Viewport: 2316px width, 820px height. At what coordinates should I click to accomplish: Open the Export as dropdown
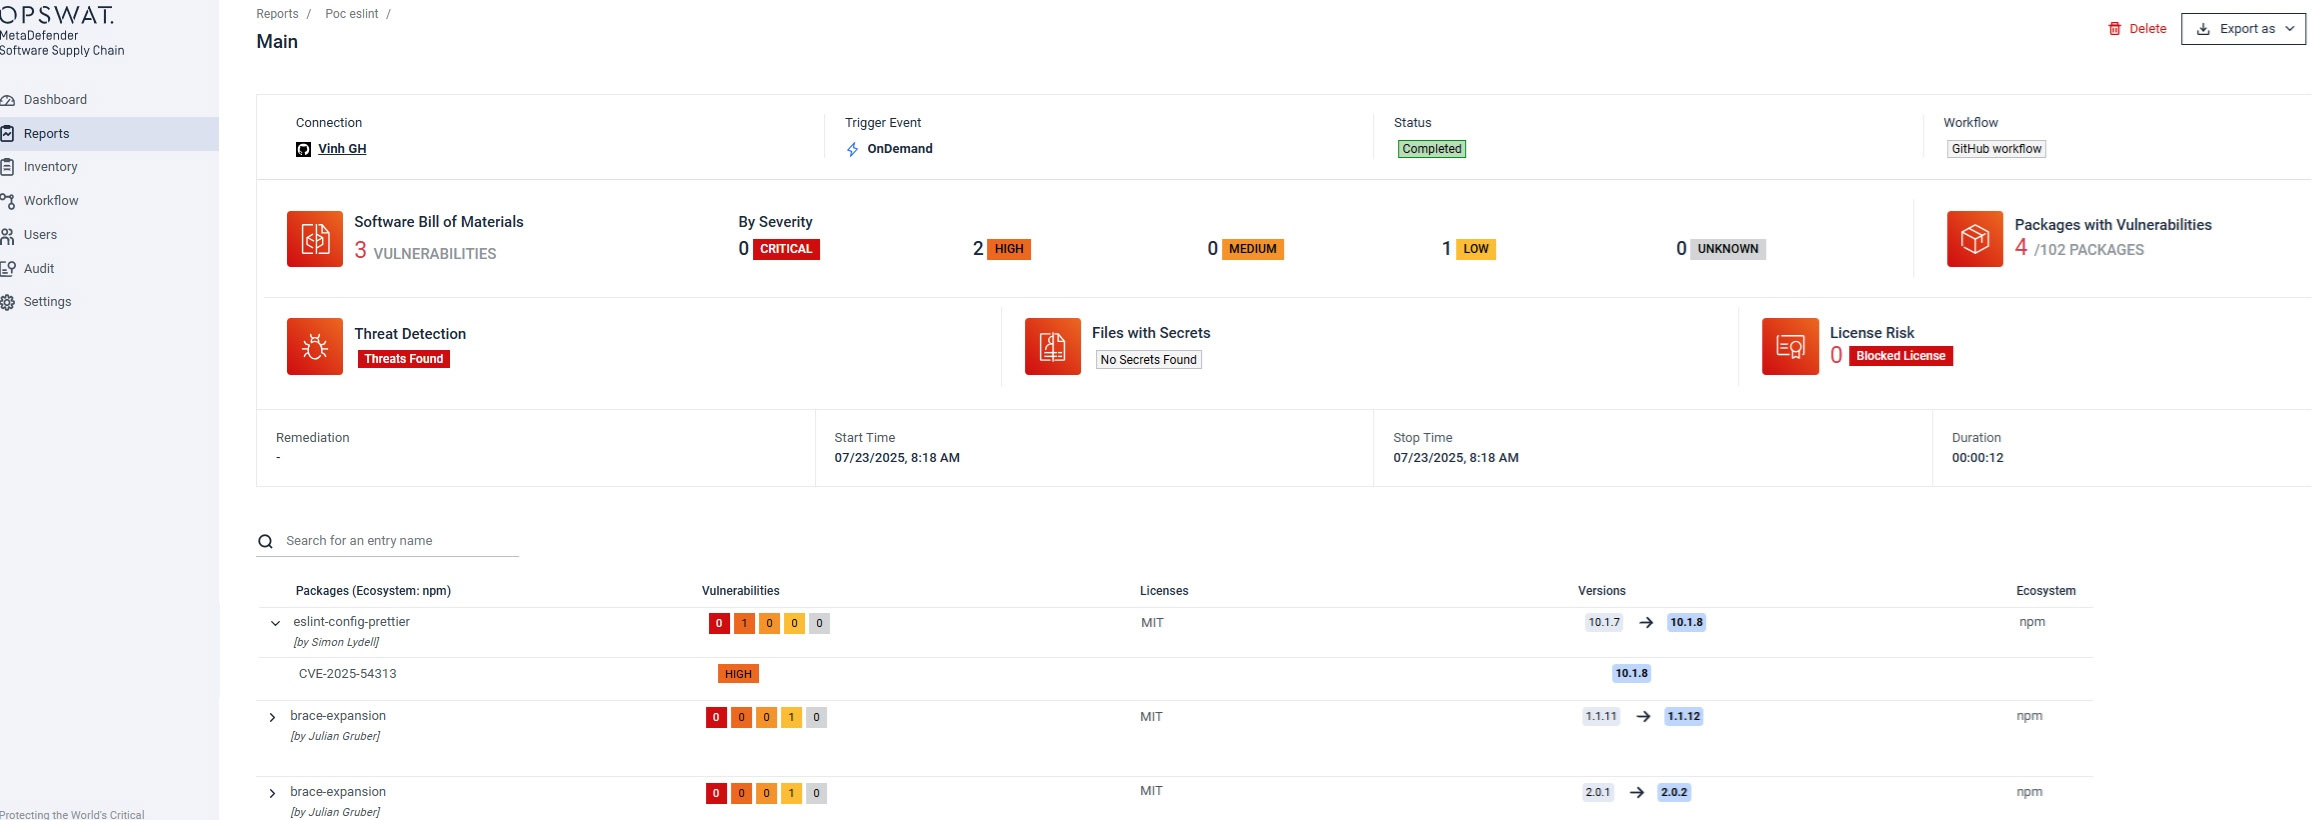[x=2242, y=29]
